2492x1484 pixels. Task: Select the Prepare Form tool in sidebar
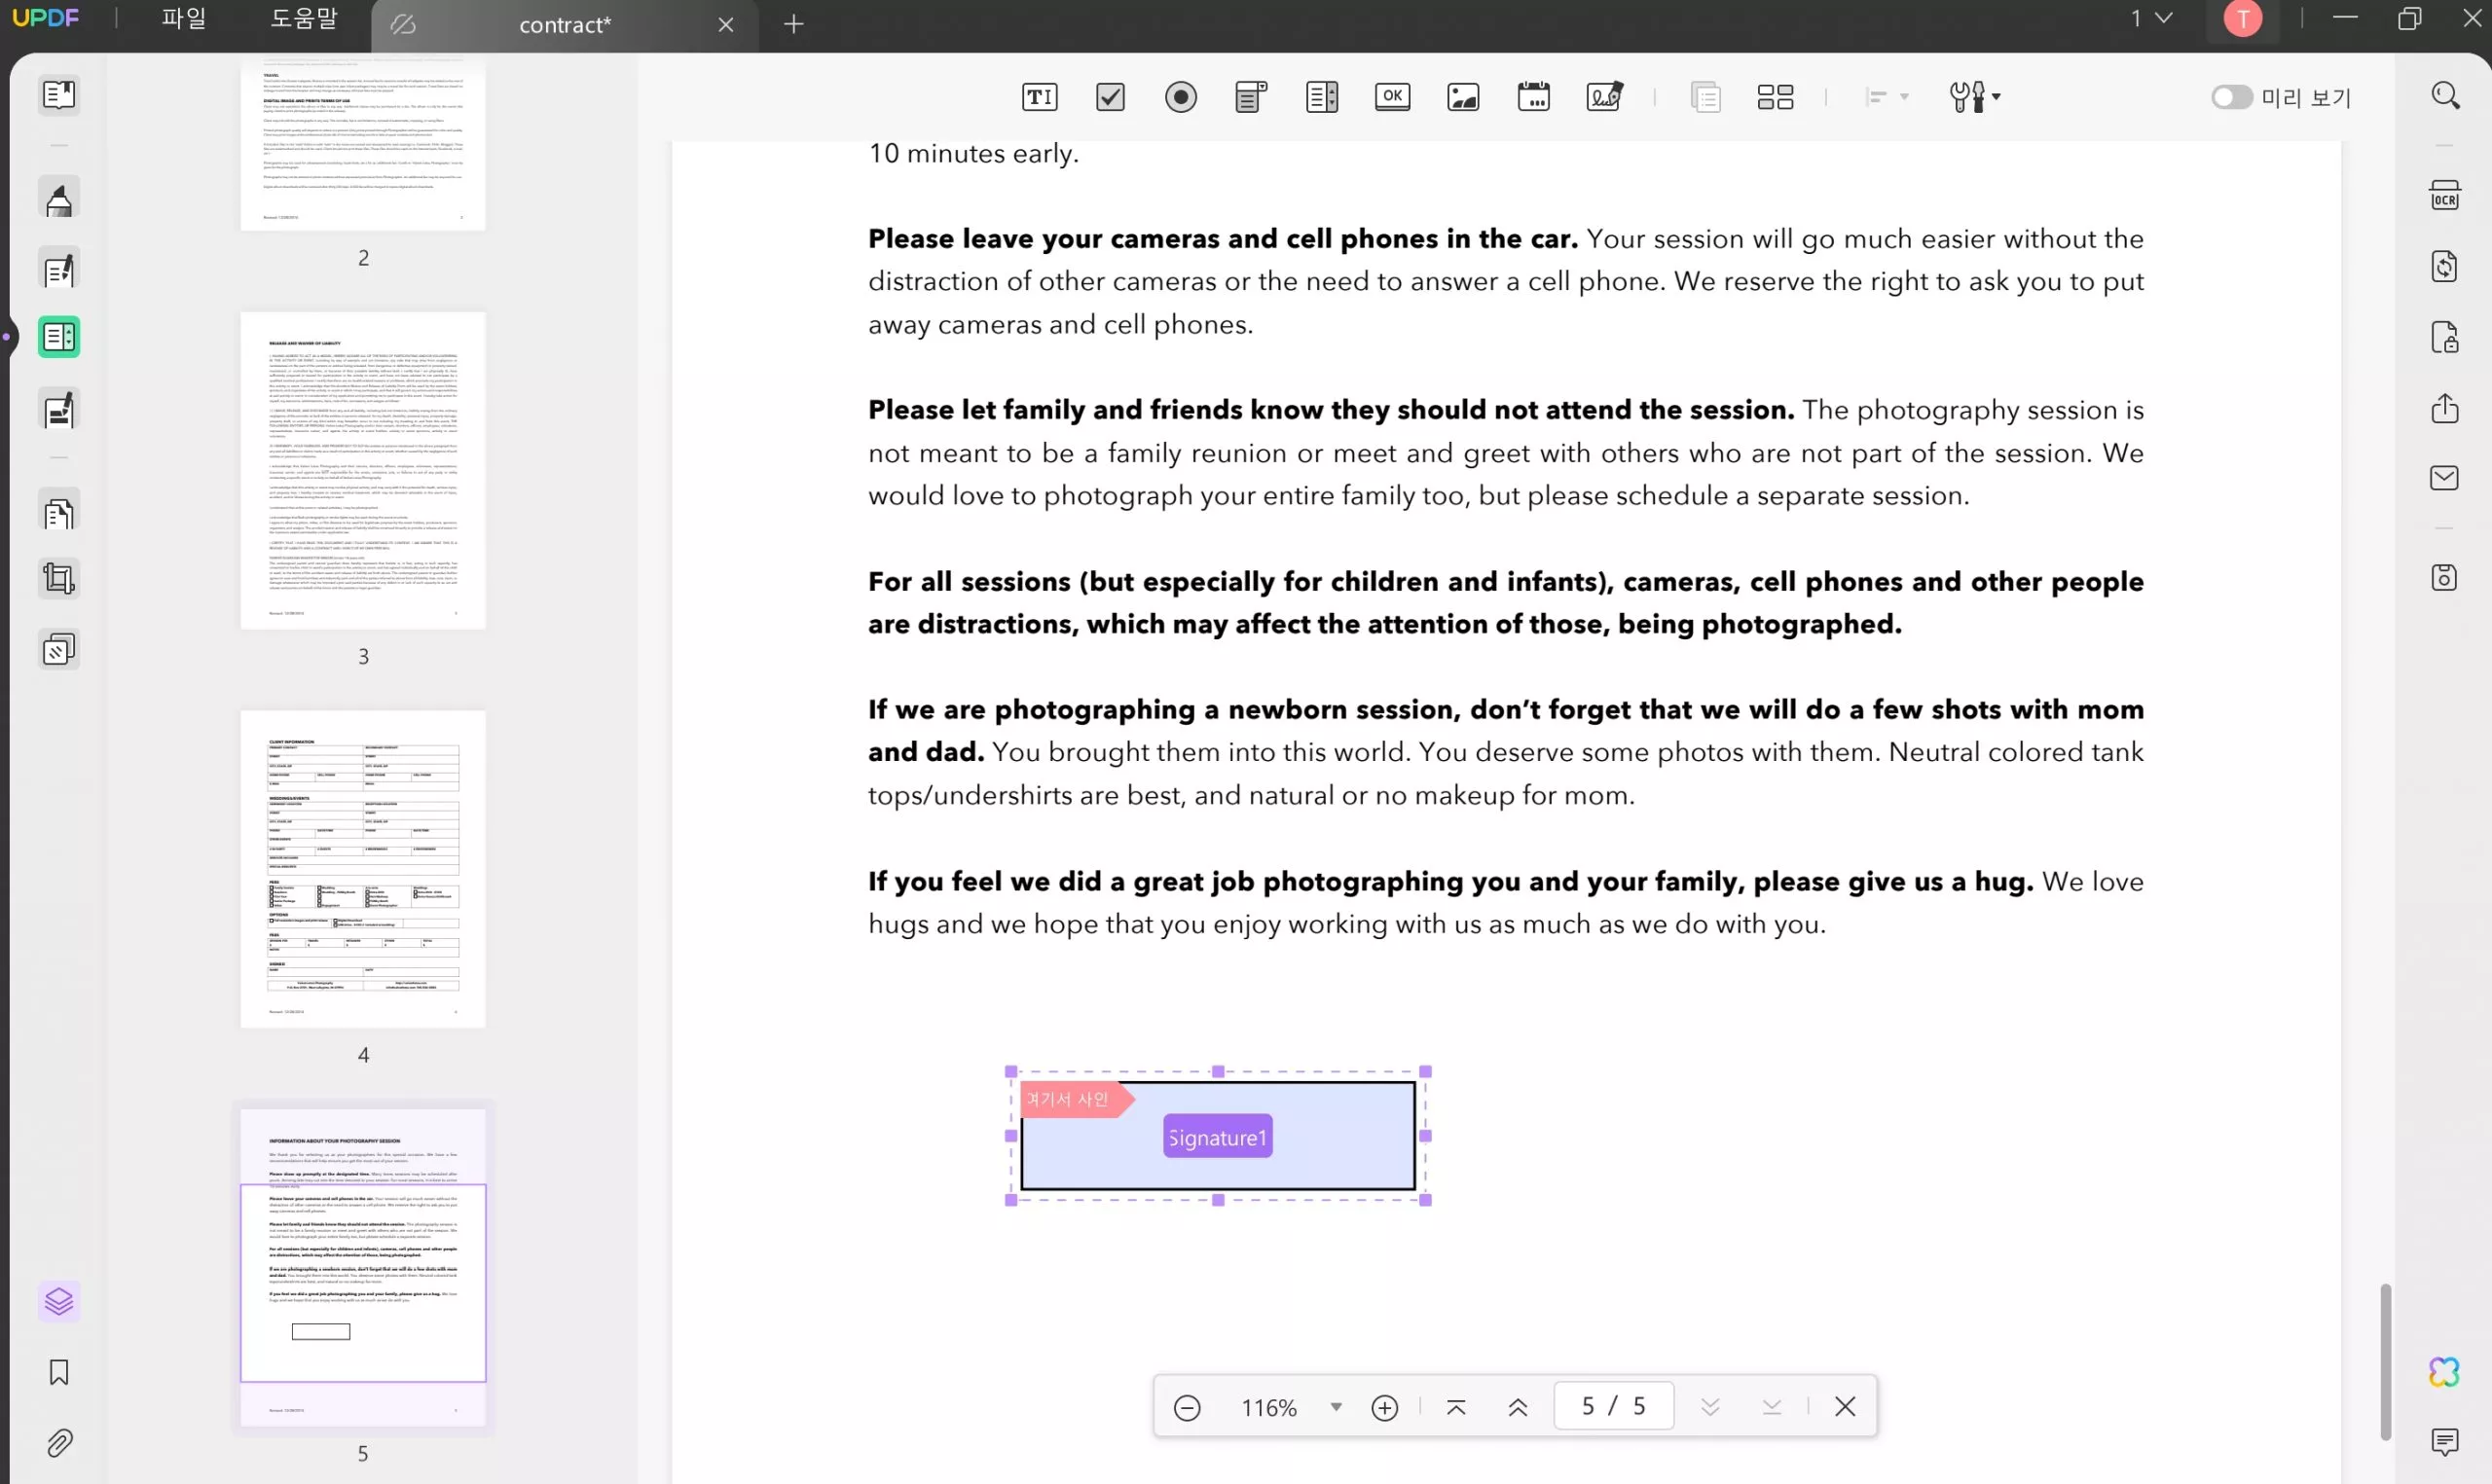59,338
